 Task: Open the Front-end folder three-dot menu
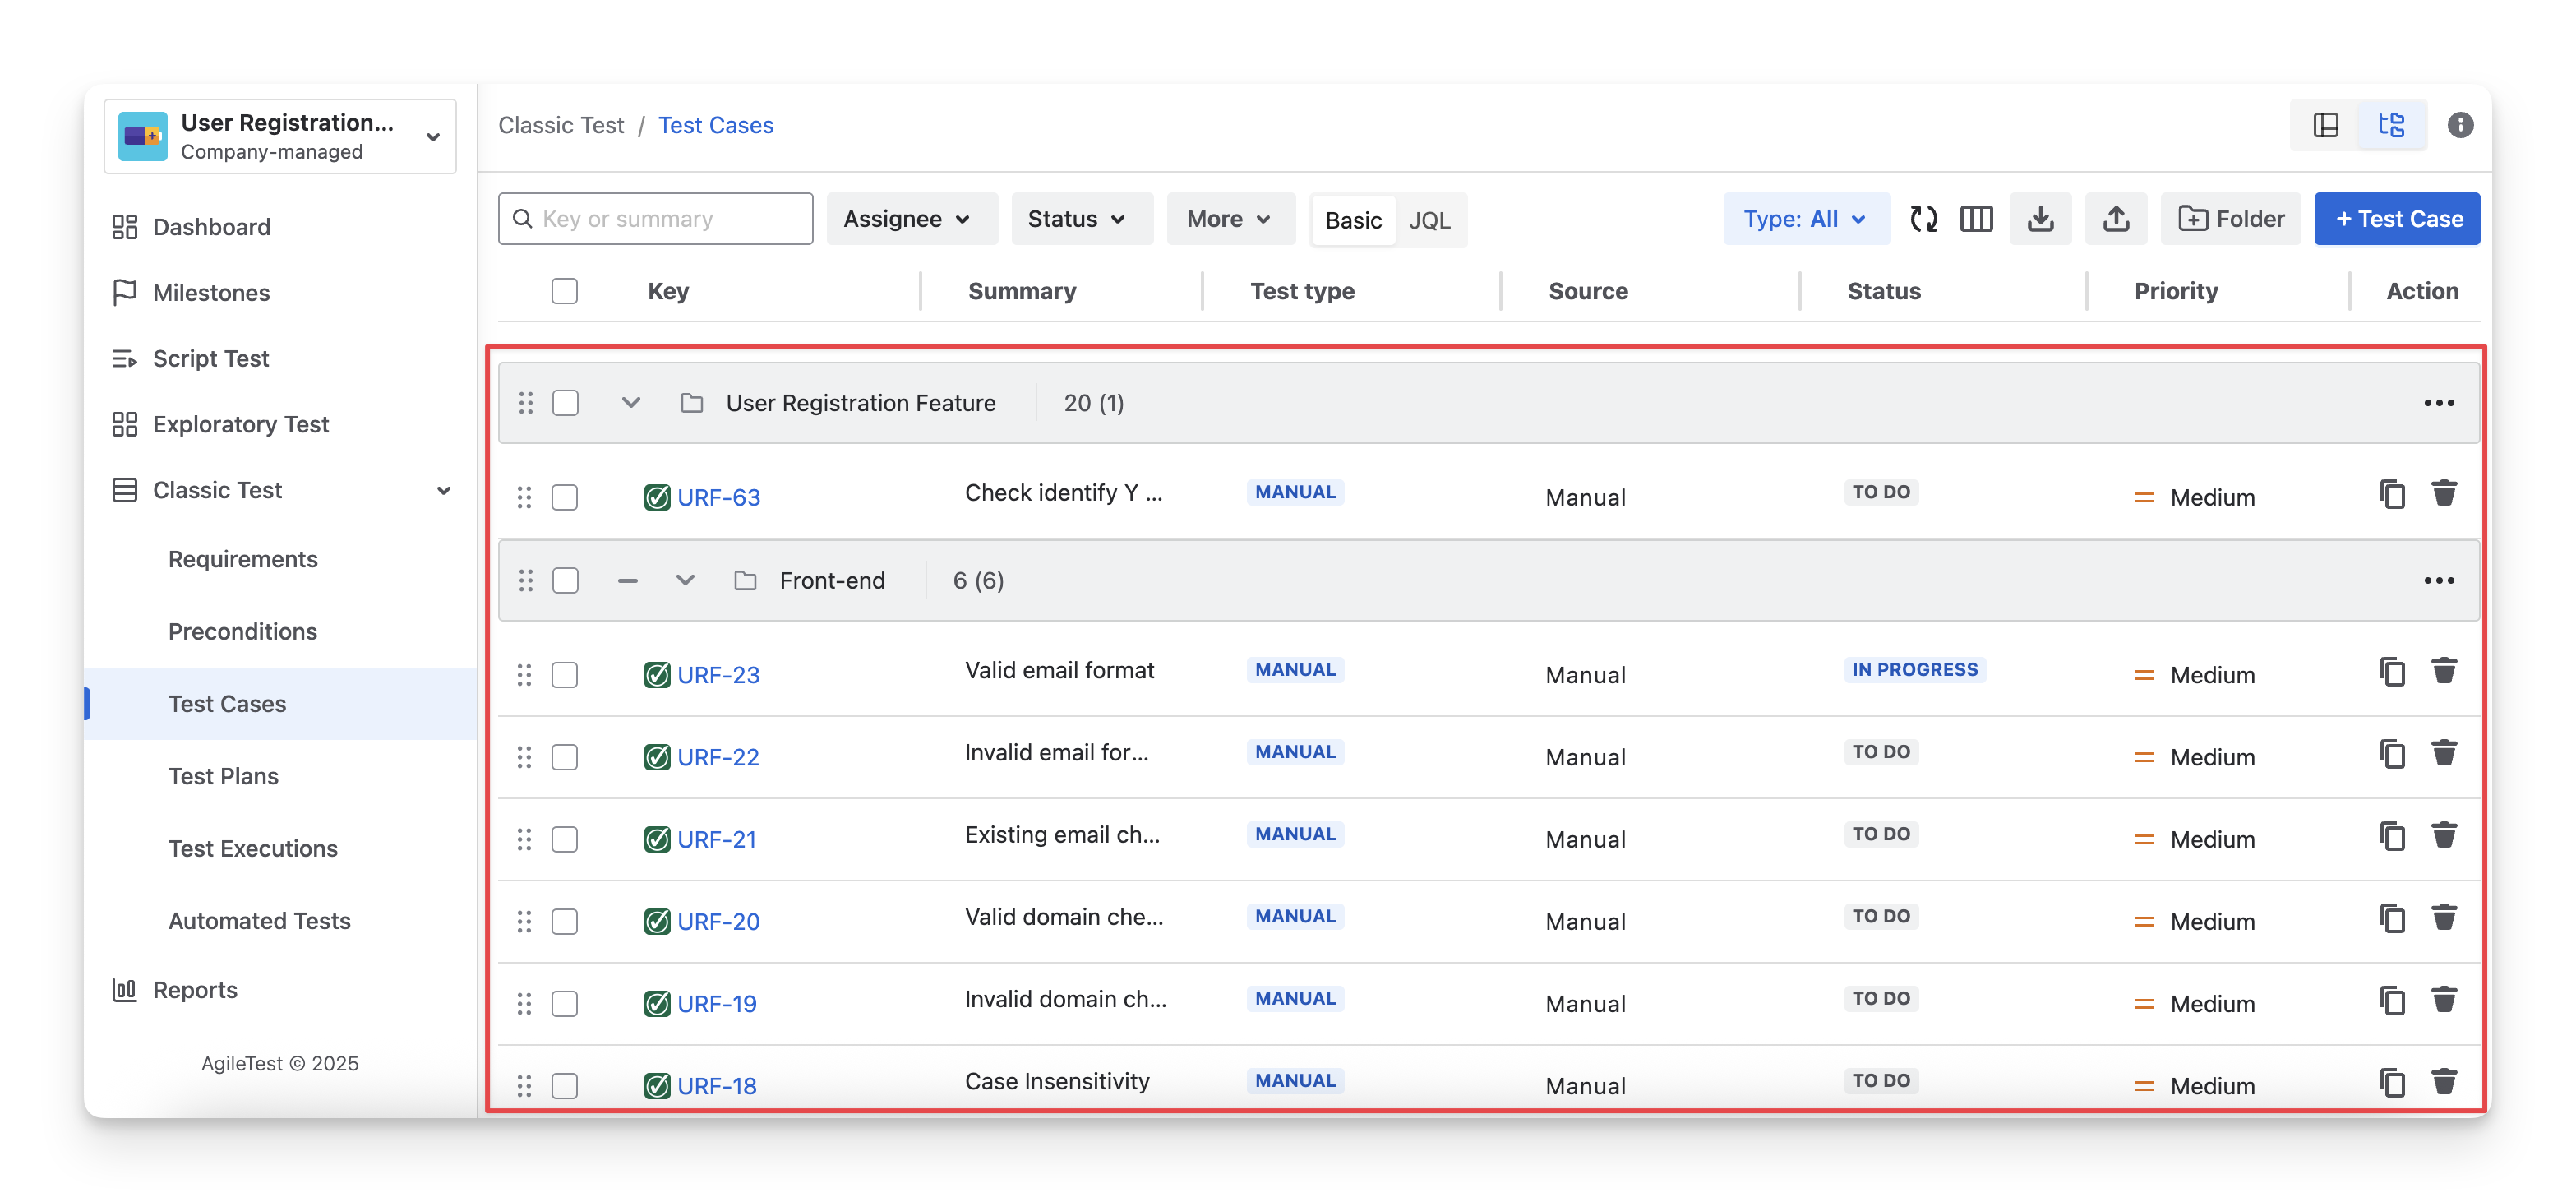click(x=2438, y=581)
